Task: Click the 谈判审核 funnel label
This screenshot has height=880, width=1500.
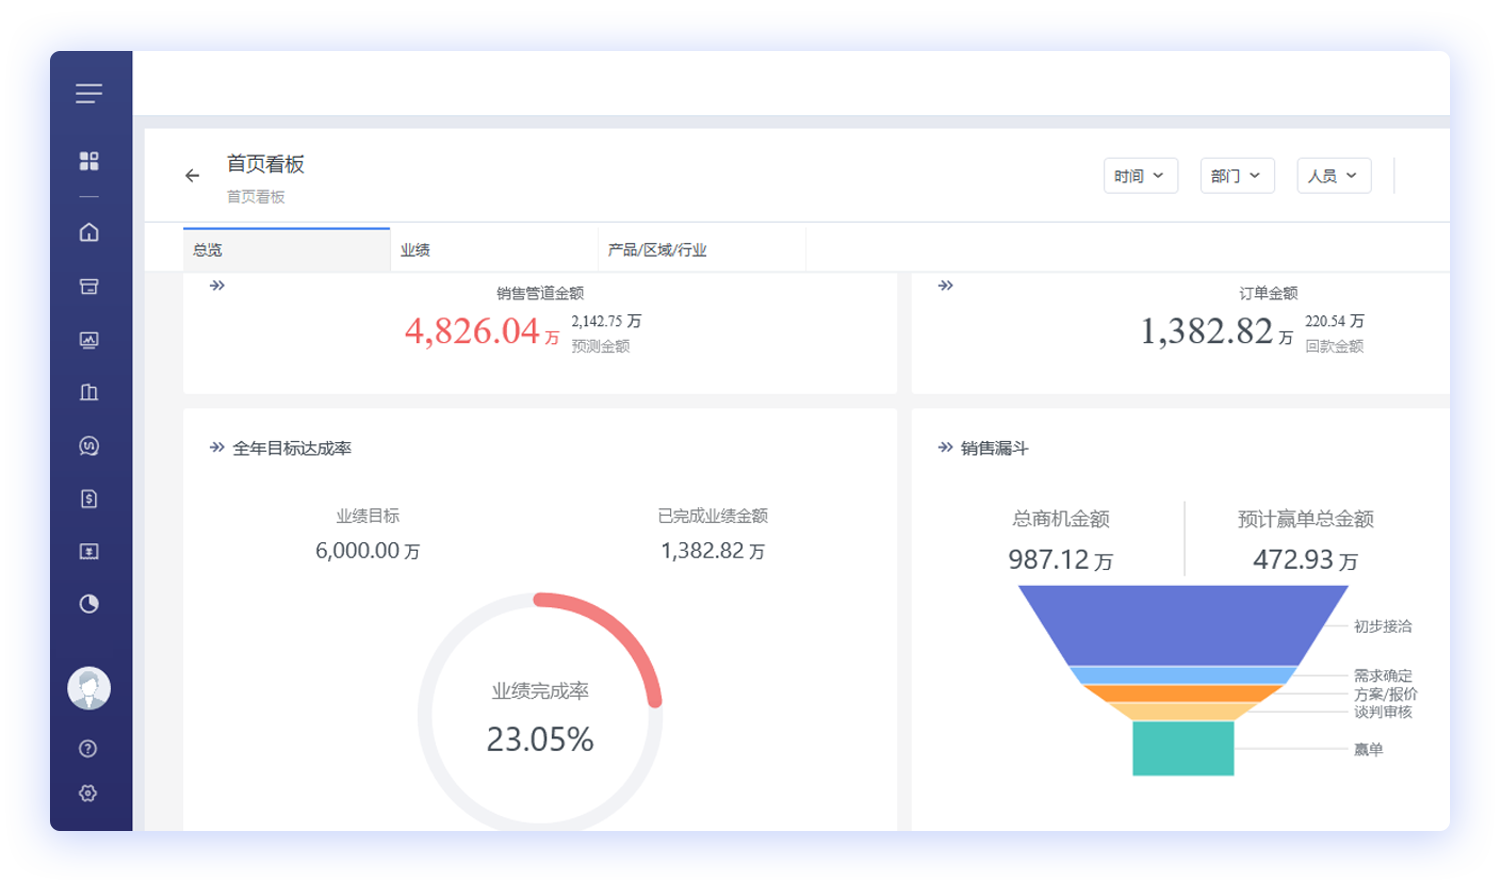Action: [x=1383, y=712]
